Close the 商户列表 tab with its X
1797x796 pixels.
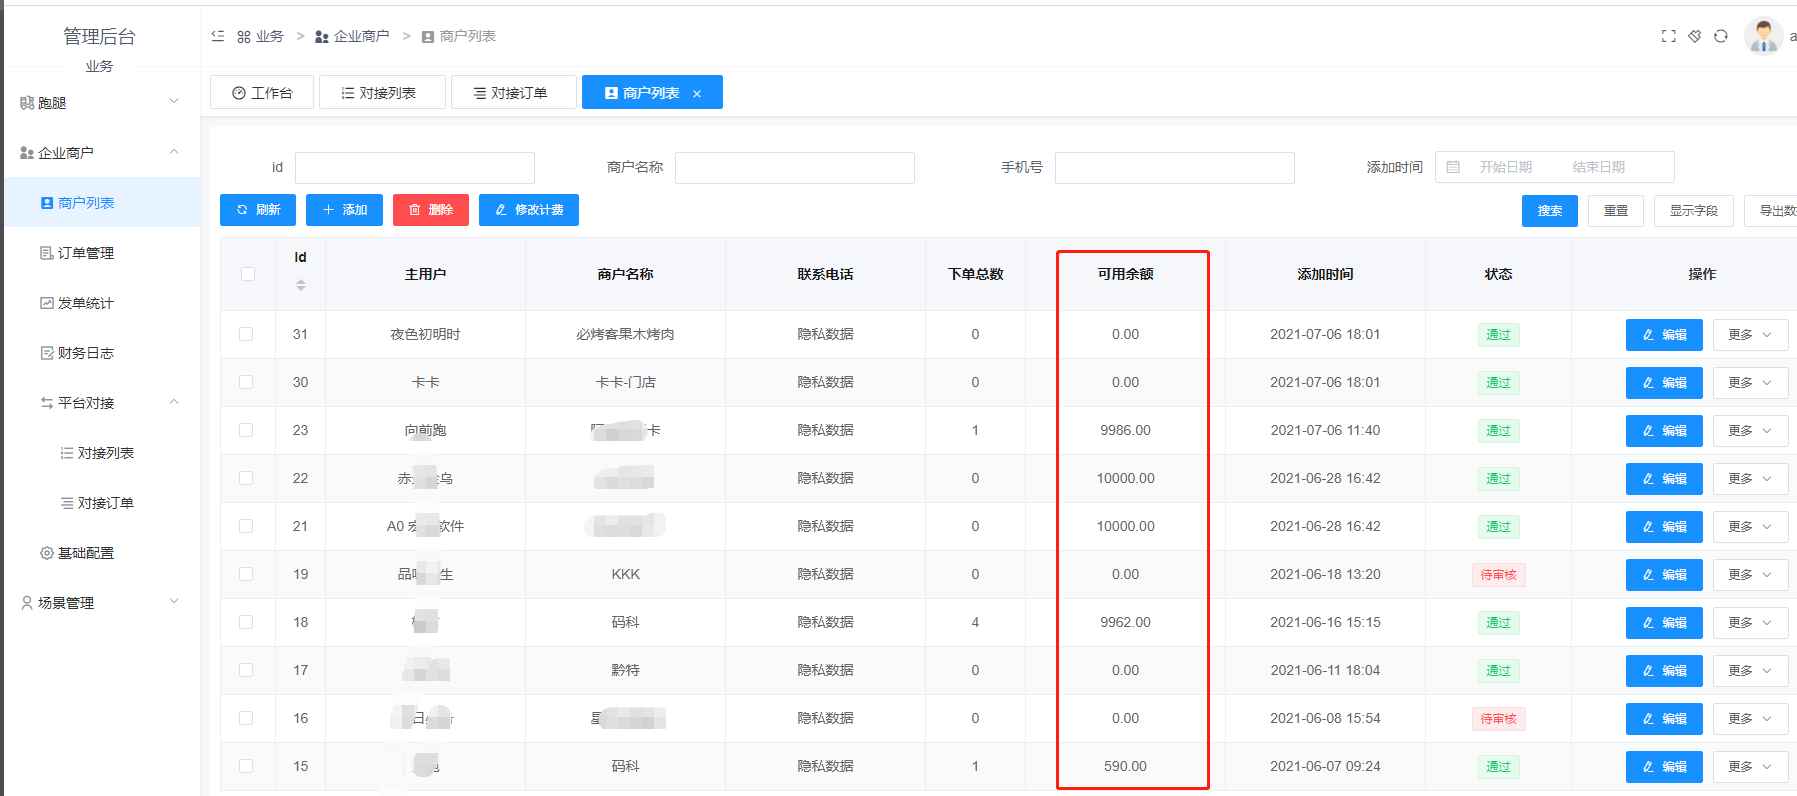(697, 93)
